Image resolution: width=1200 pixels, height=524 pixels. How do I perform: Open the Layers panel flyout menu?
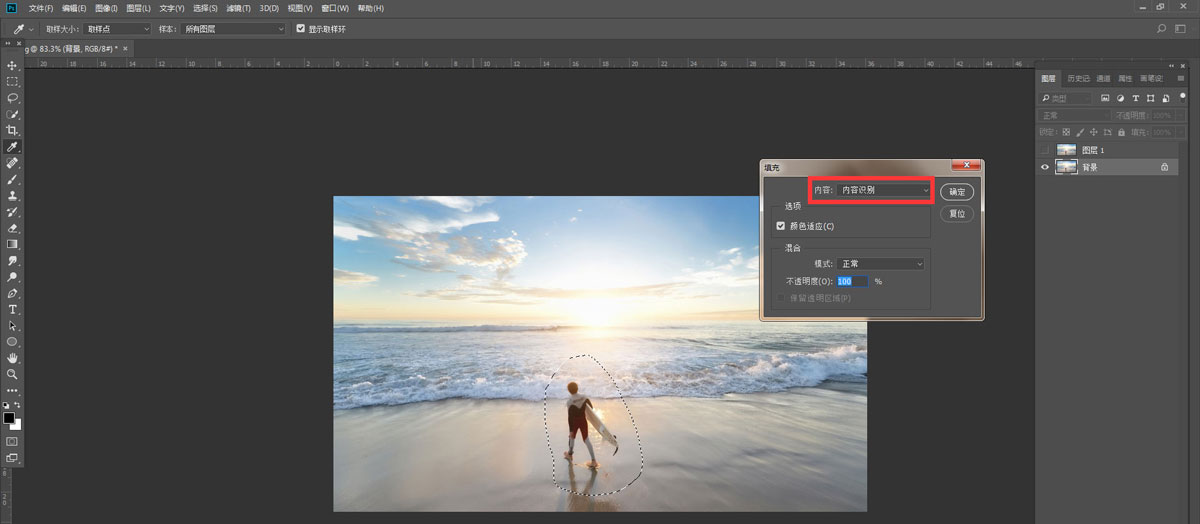[1181, 78]
